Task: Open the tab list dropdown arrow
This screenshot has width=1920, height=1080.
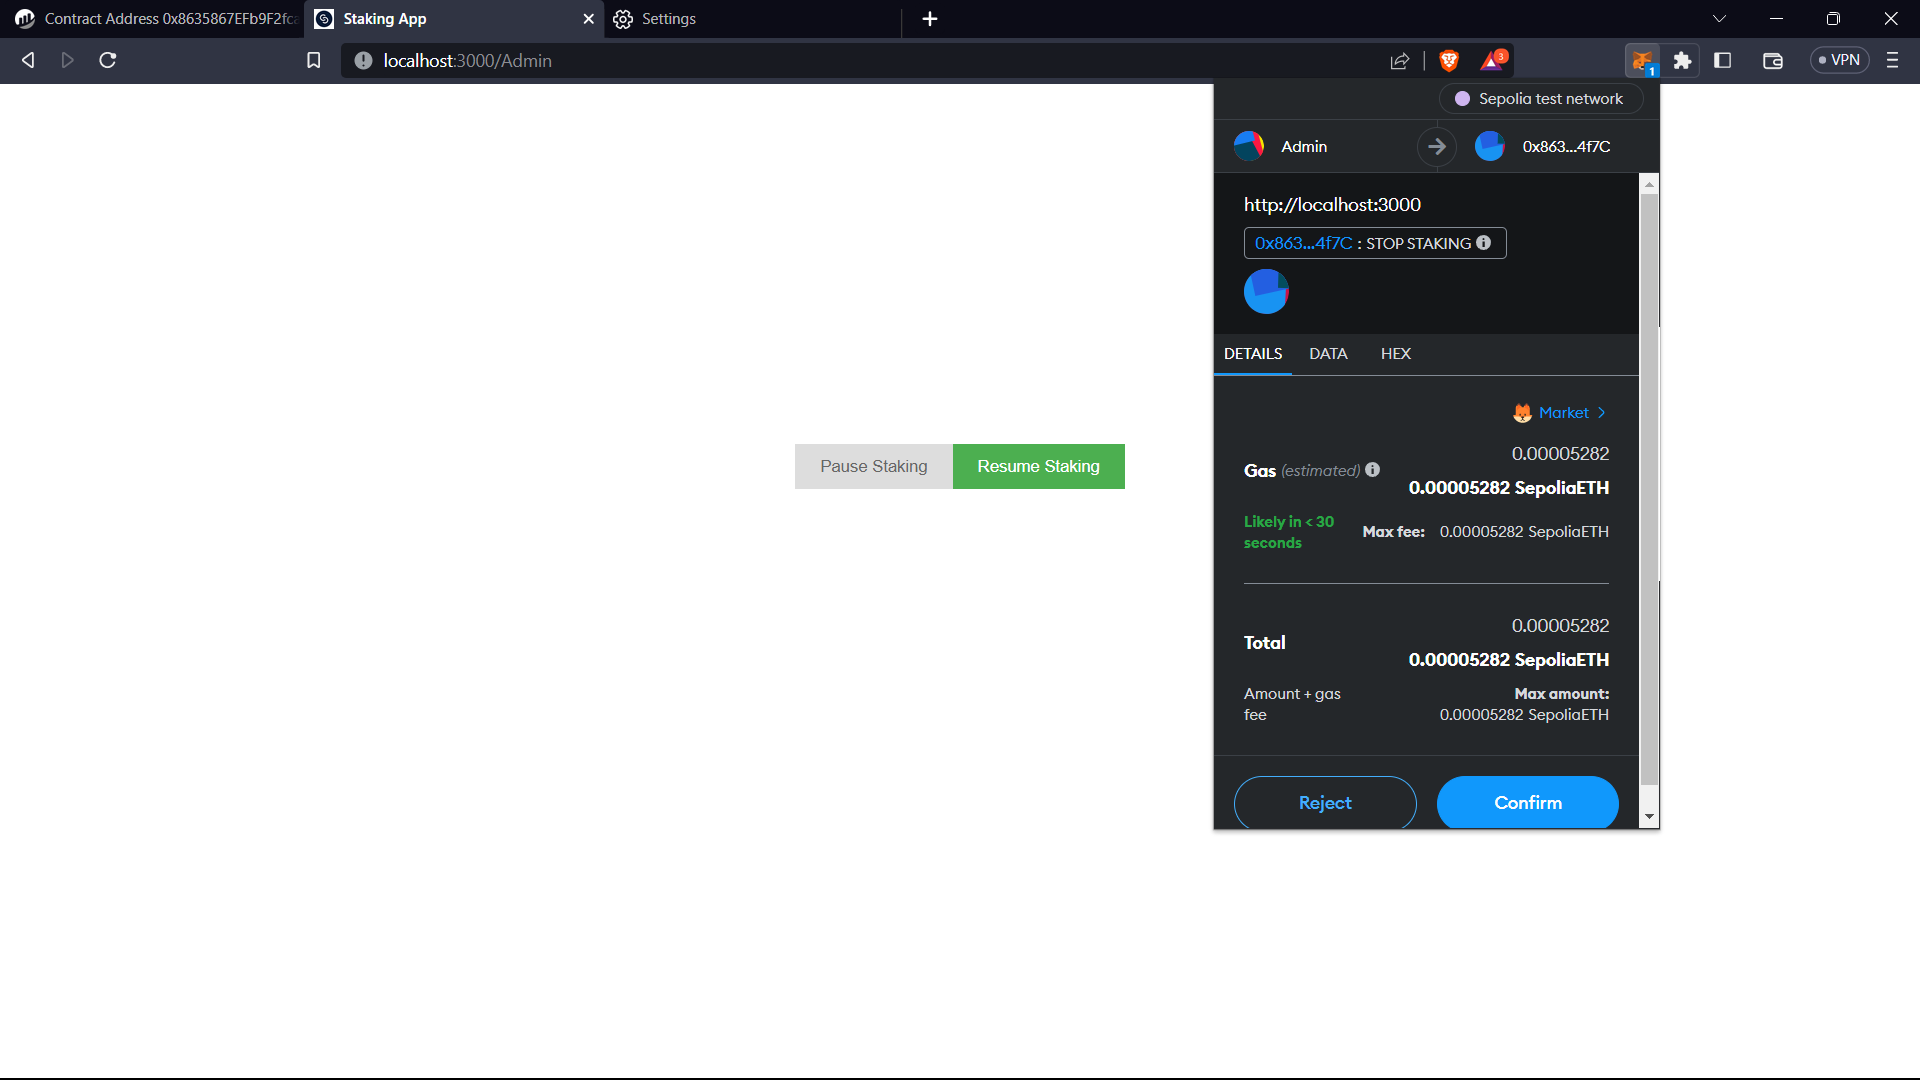Action: [1720, 18]
